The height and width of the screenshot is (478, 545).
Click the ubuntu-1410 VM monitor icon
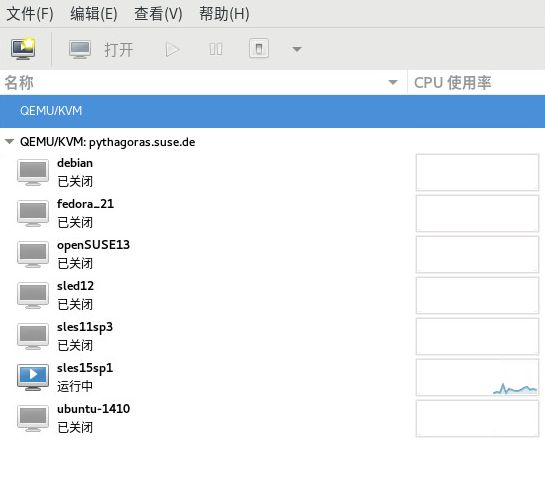pos(33,418)
